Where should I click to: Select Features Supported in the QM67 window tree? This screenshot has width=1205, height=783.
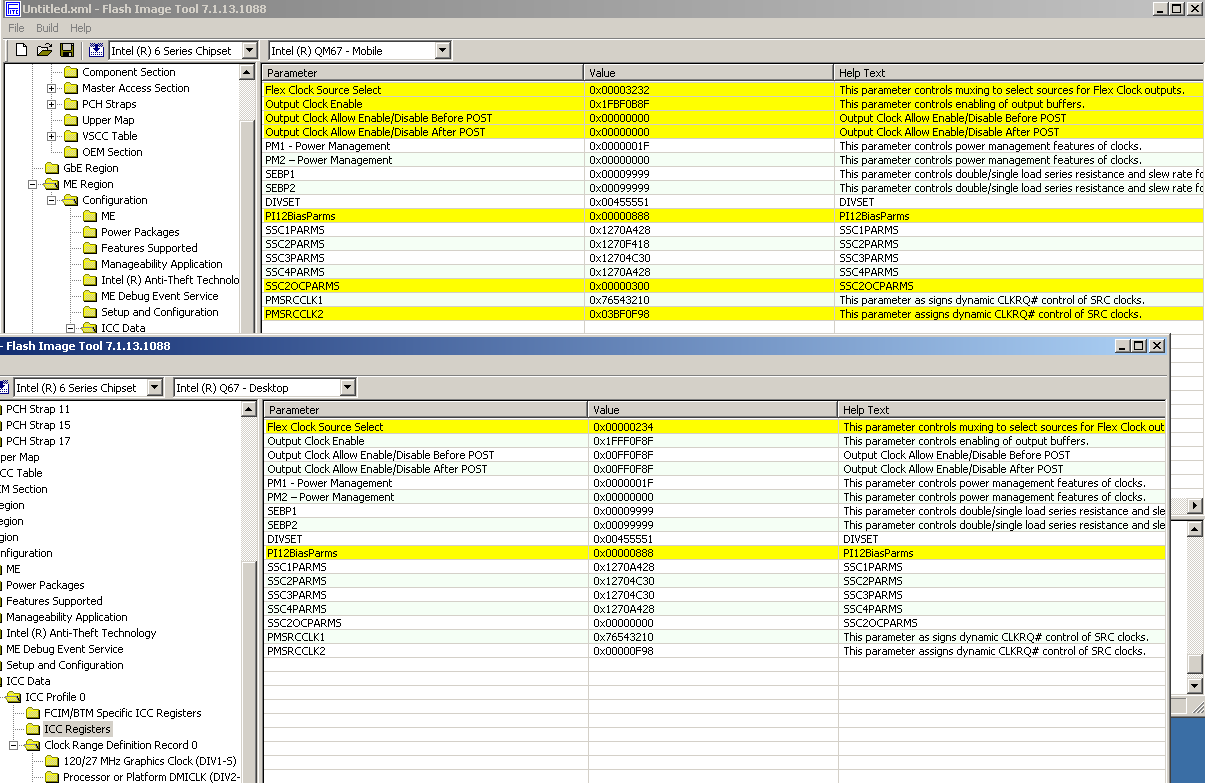tap(149, 248)
